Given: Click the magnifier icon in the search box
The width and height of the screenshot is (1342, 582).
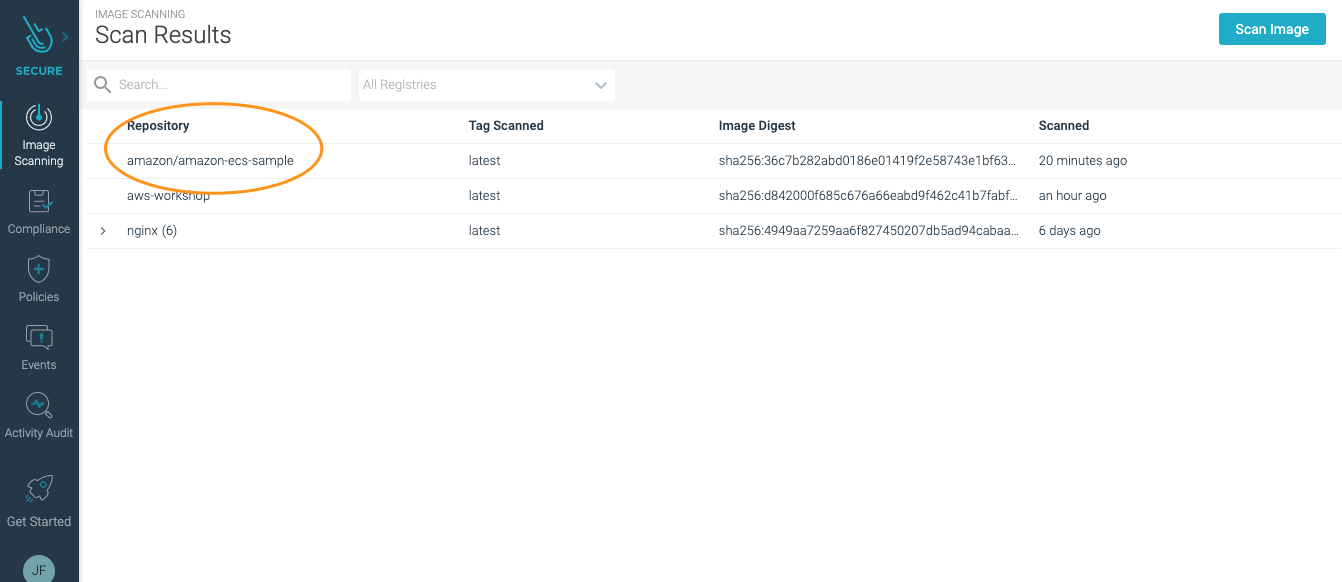Looking at the screenshot, I should (x=102, y=85).
